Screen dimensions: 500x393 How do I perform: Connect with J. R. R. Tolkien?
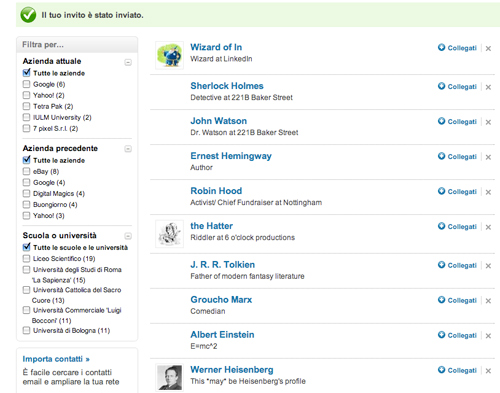[457, 265]
